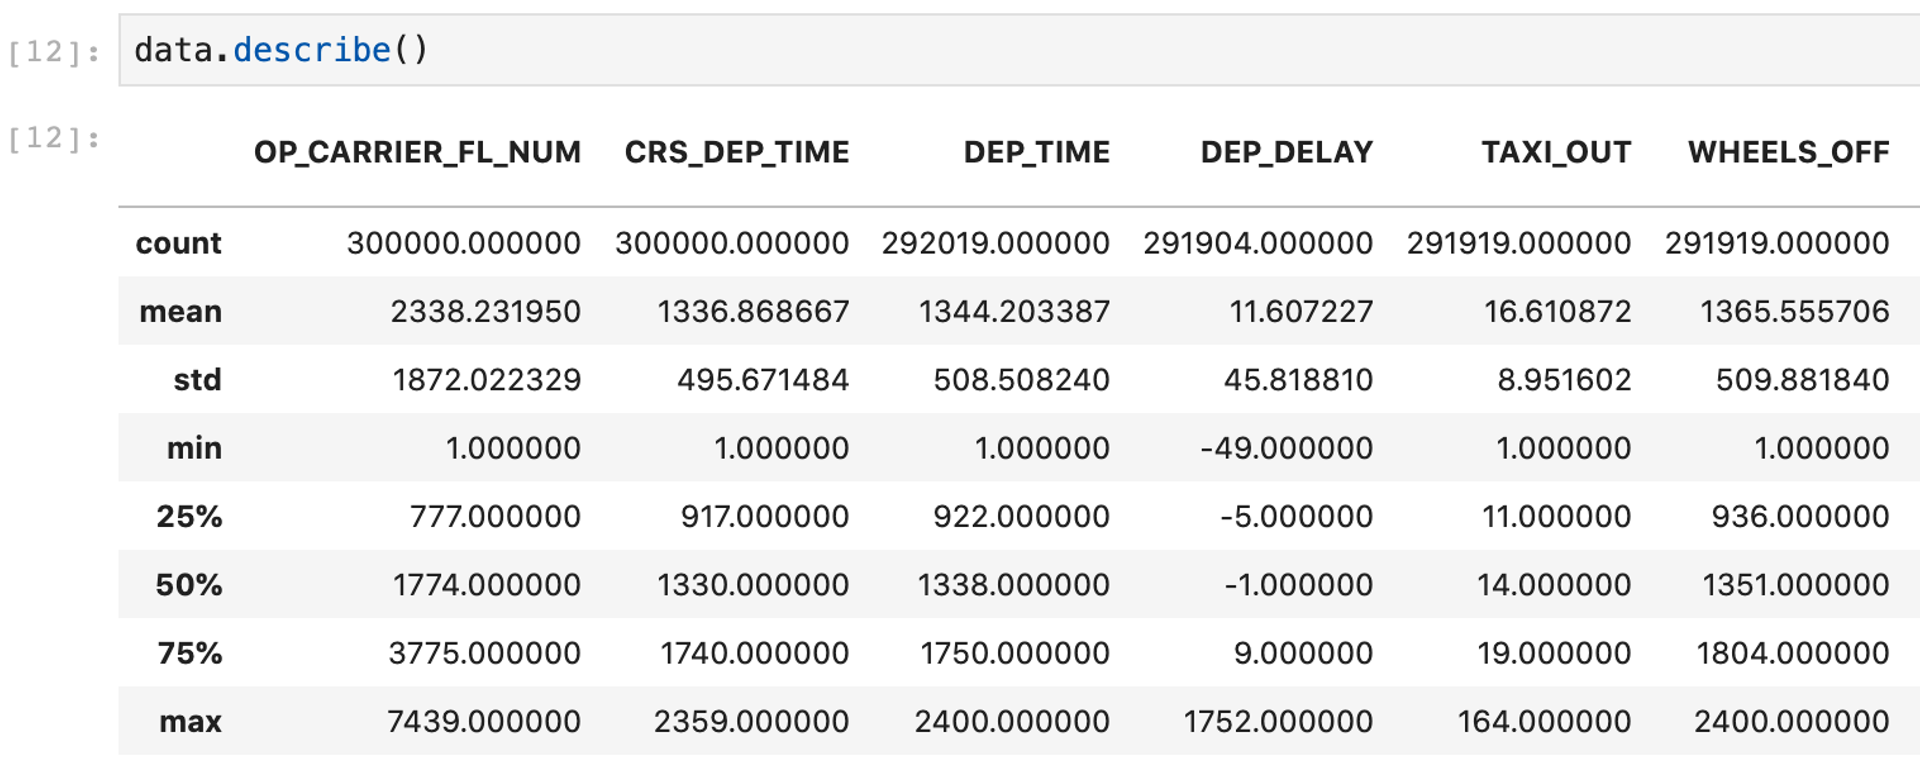
Task: Click std value 1872.022329
Action: [486, 380]
